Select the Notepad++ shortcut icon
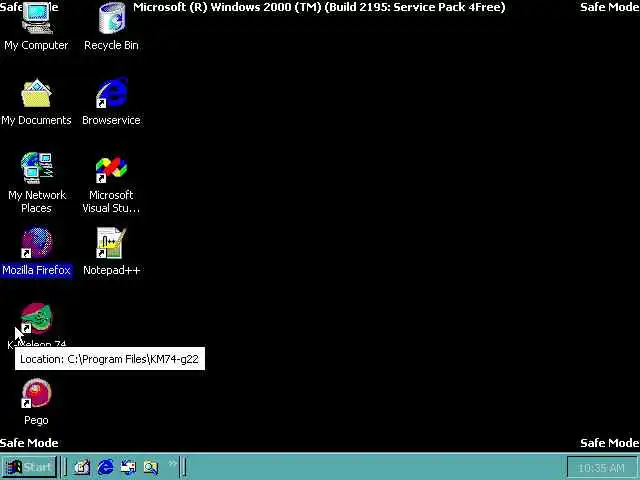This screenshot has height=480, width=640. point(111,243)
